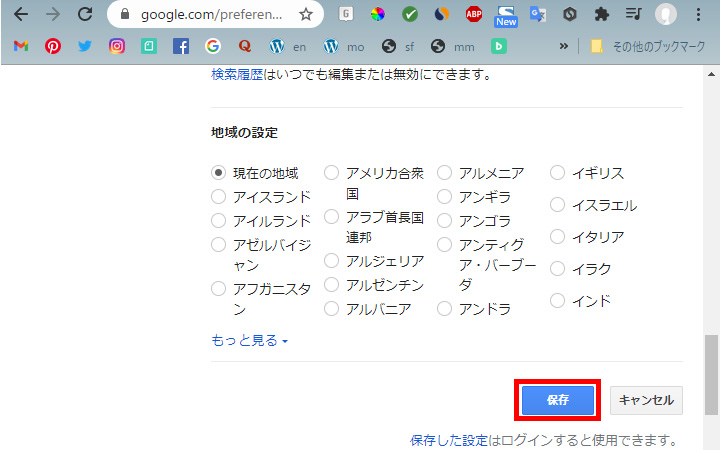Image resolution: width=720 pixels, height=450 pixels.
Task: Select the アイスランド region option
Action: pyautogui.click(x=218, y=197)
